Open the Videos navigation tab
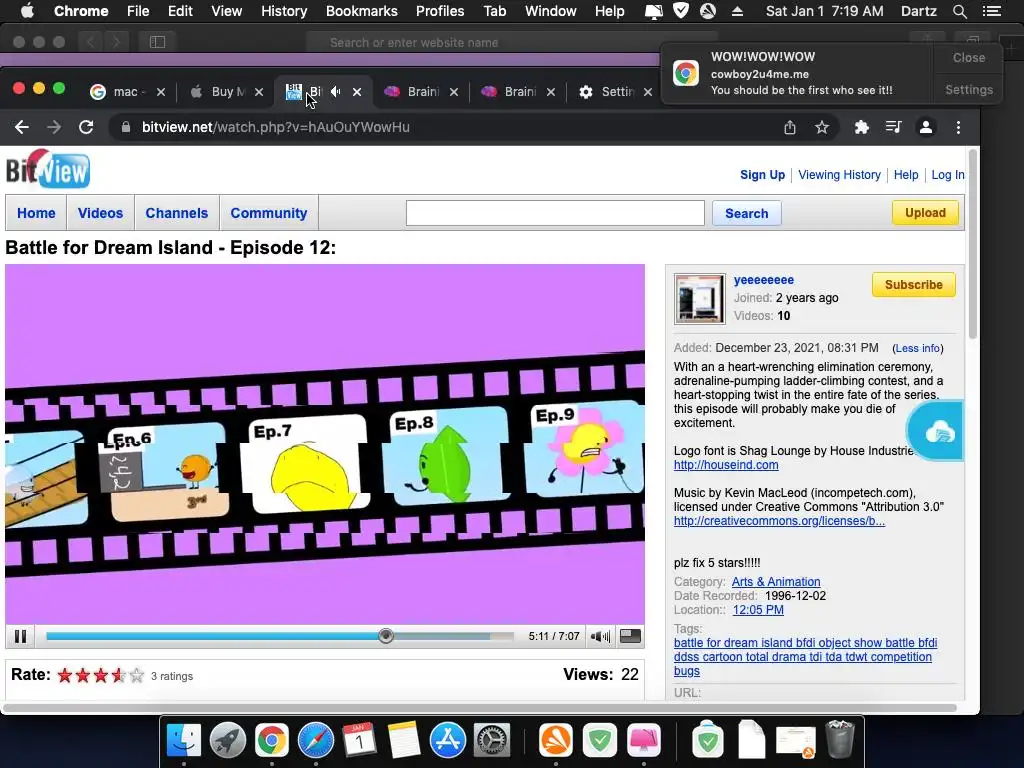1024x768 pixels. point(100,213)
